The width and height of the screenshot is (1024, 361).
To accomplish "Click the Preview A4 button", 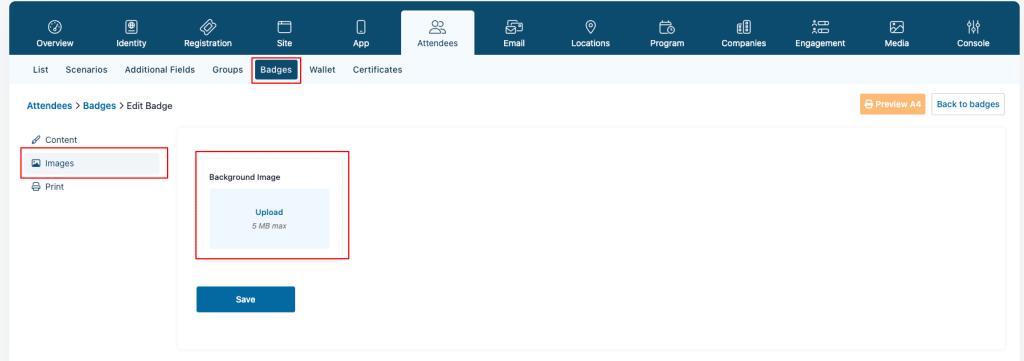I will [892, 104].
